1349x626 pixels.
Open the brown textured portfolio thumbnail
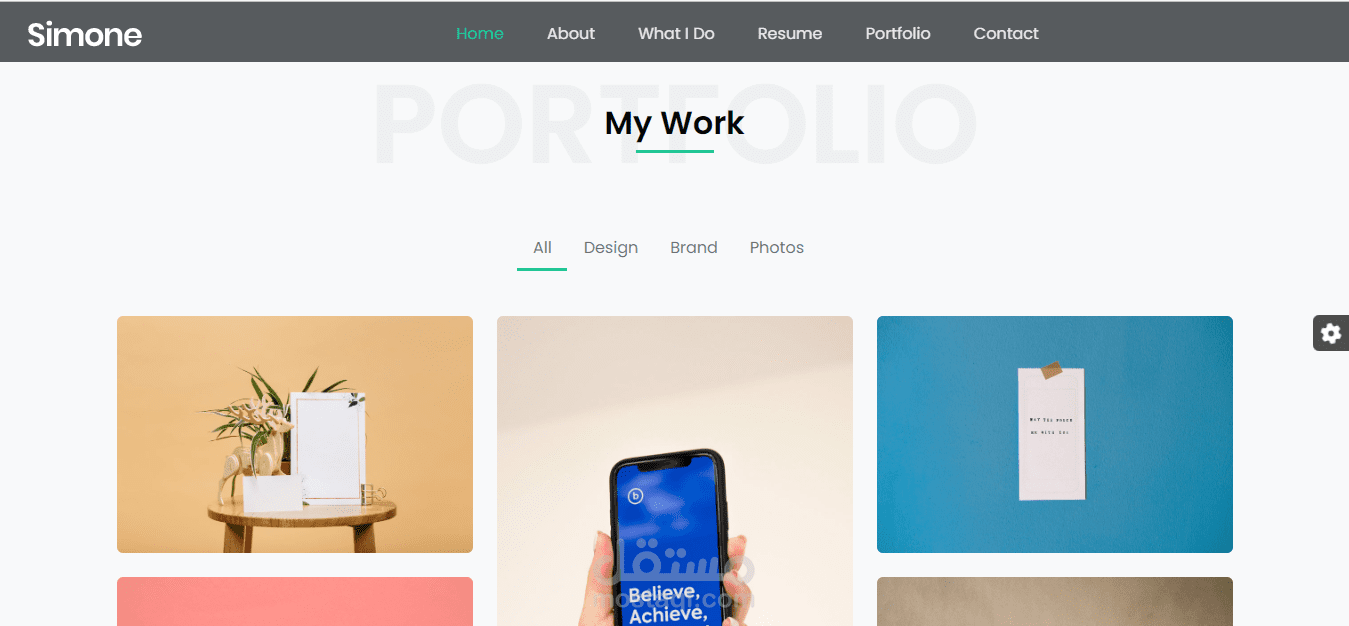point(1055,601)
